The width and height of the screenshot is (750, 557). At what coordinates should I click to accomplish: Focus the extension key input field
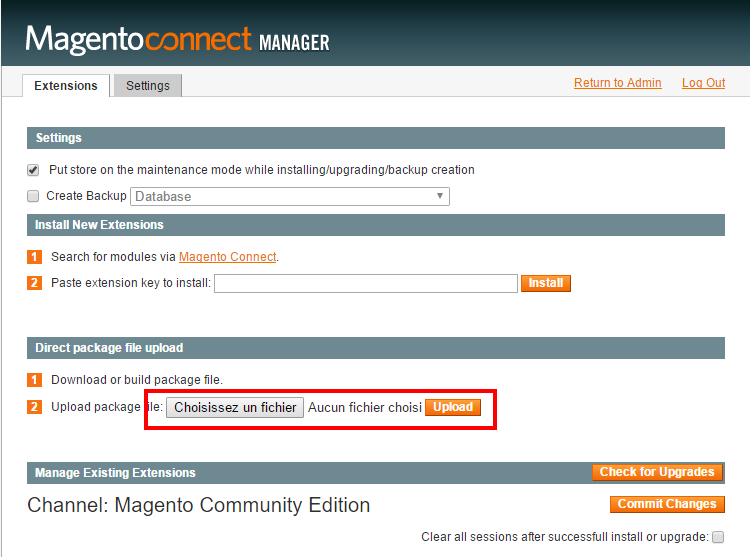tap(365, 283)
